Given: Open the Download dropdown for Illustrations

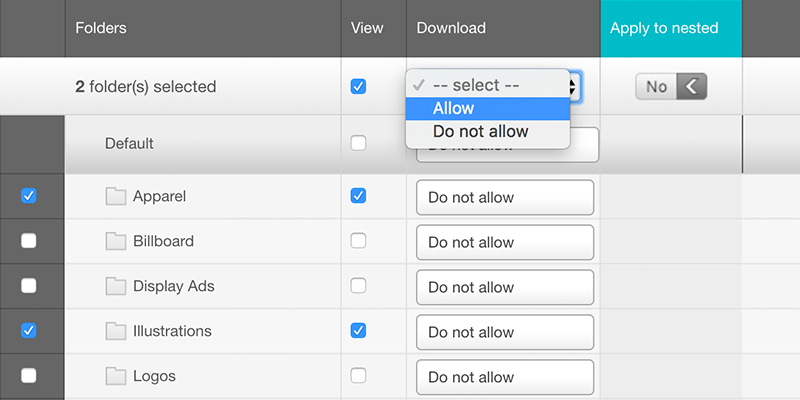Looking at the screenshot, I should click(x=505, y=332).
